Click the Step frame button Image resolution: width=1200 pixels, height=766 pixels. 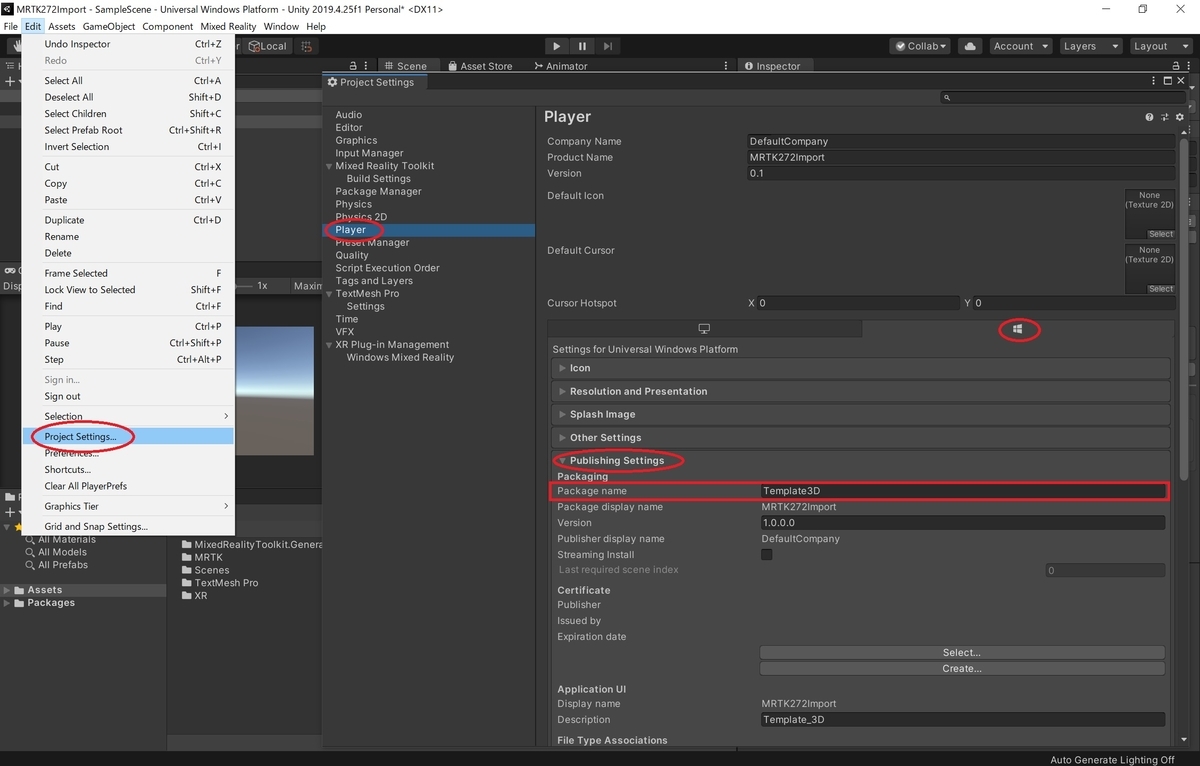607,46
